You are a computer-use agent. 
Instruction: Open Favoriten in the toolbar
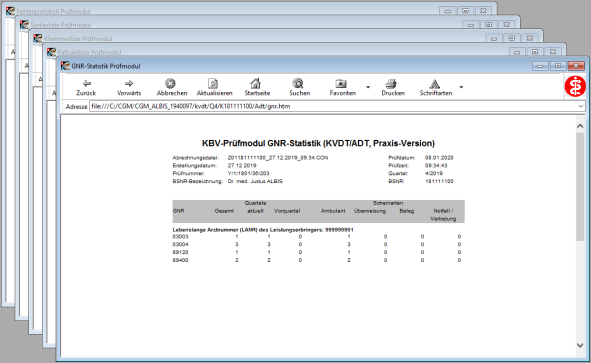click(x=342, y=87)
